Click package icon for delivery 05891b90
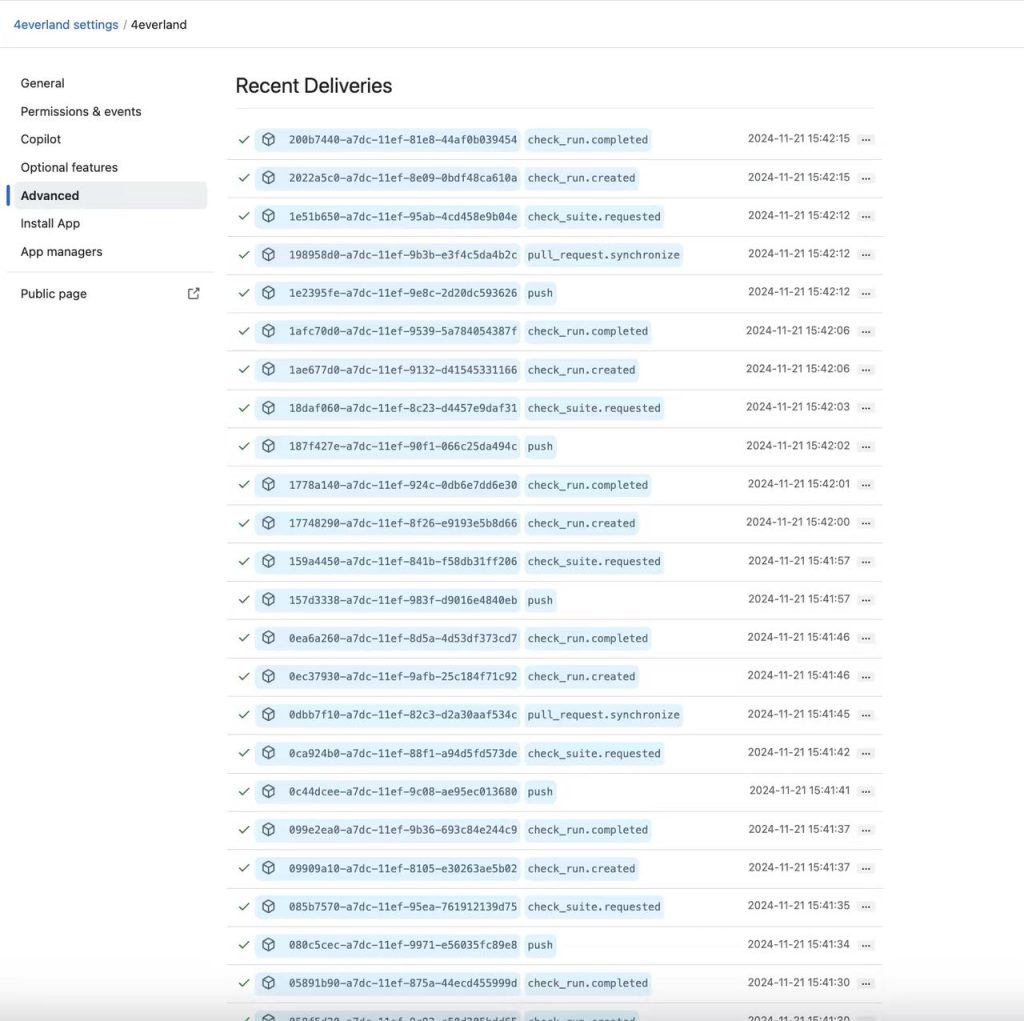Screen dimensions: 1024x1021 point(268,983)
